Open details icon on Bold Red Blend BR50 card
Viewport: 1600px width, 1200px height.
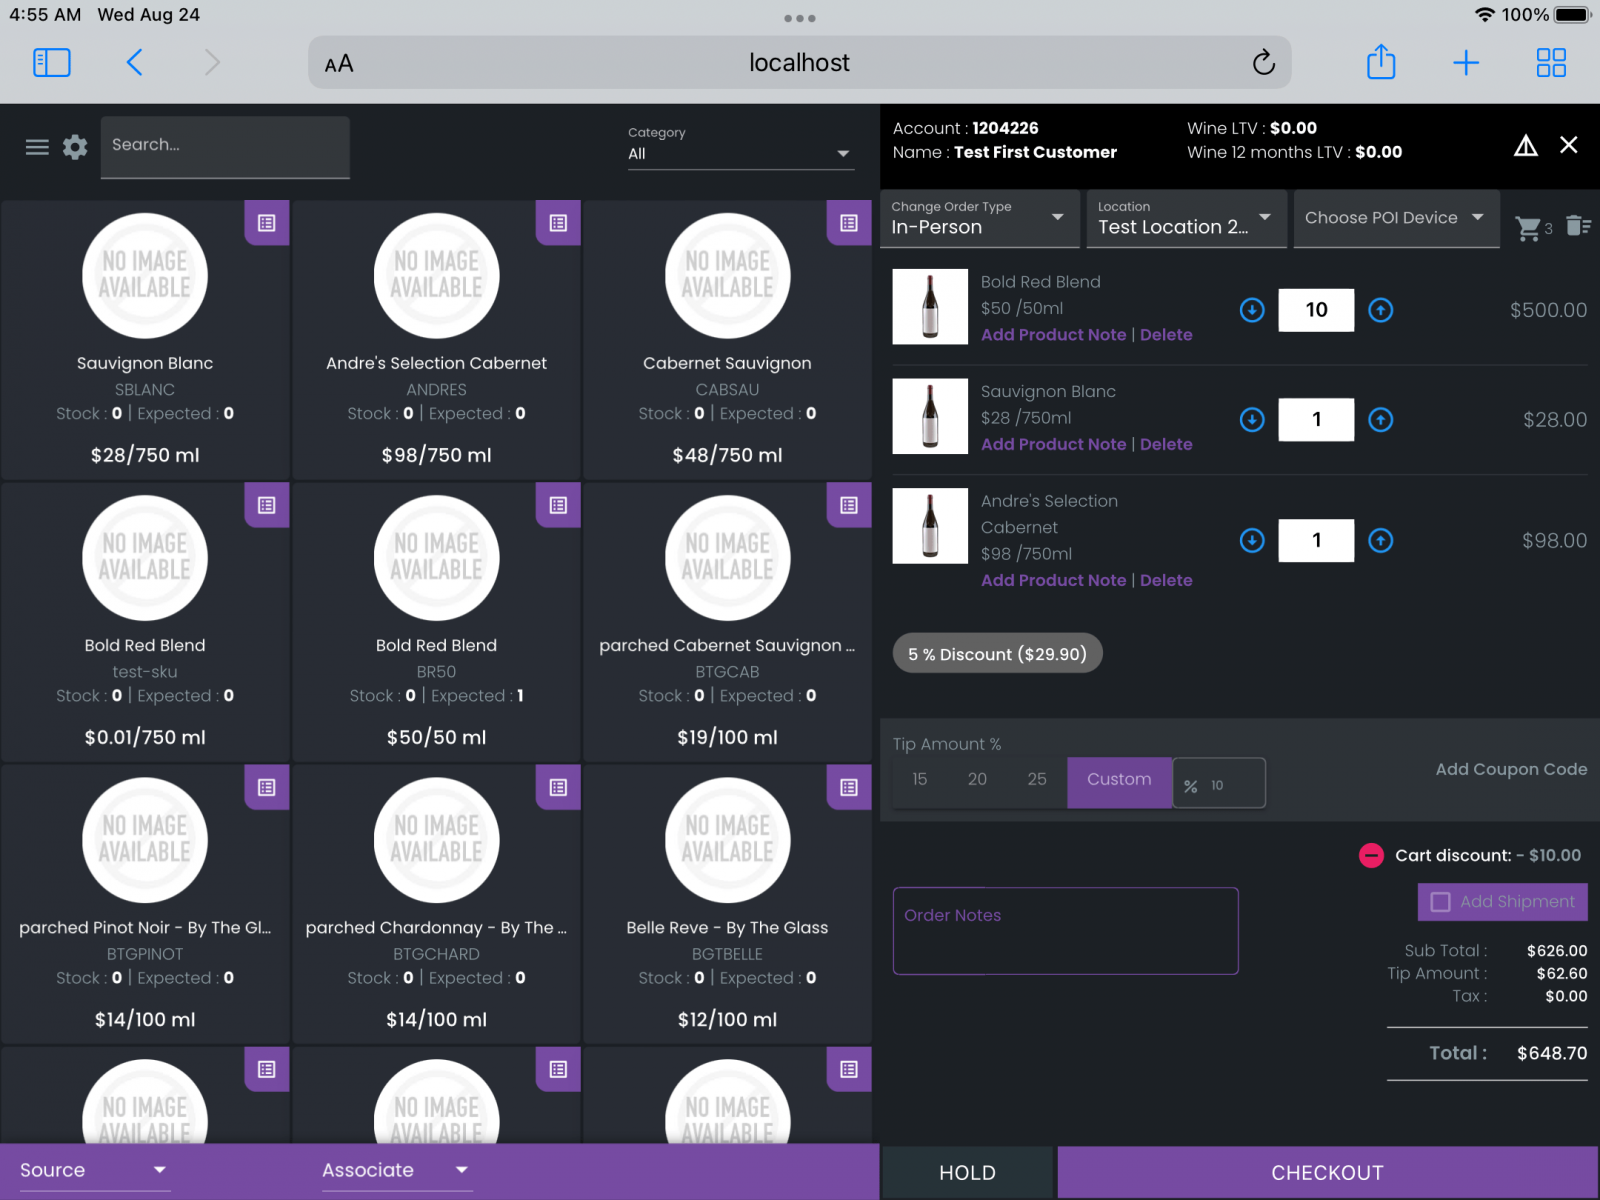click(x=558, y=505)
